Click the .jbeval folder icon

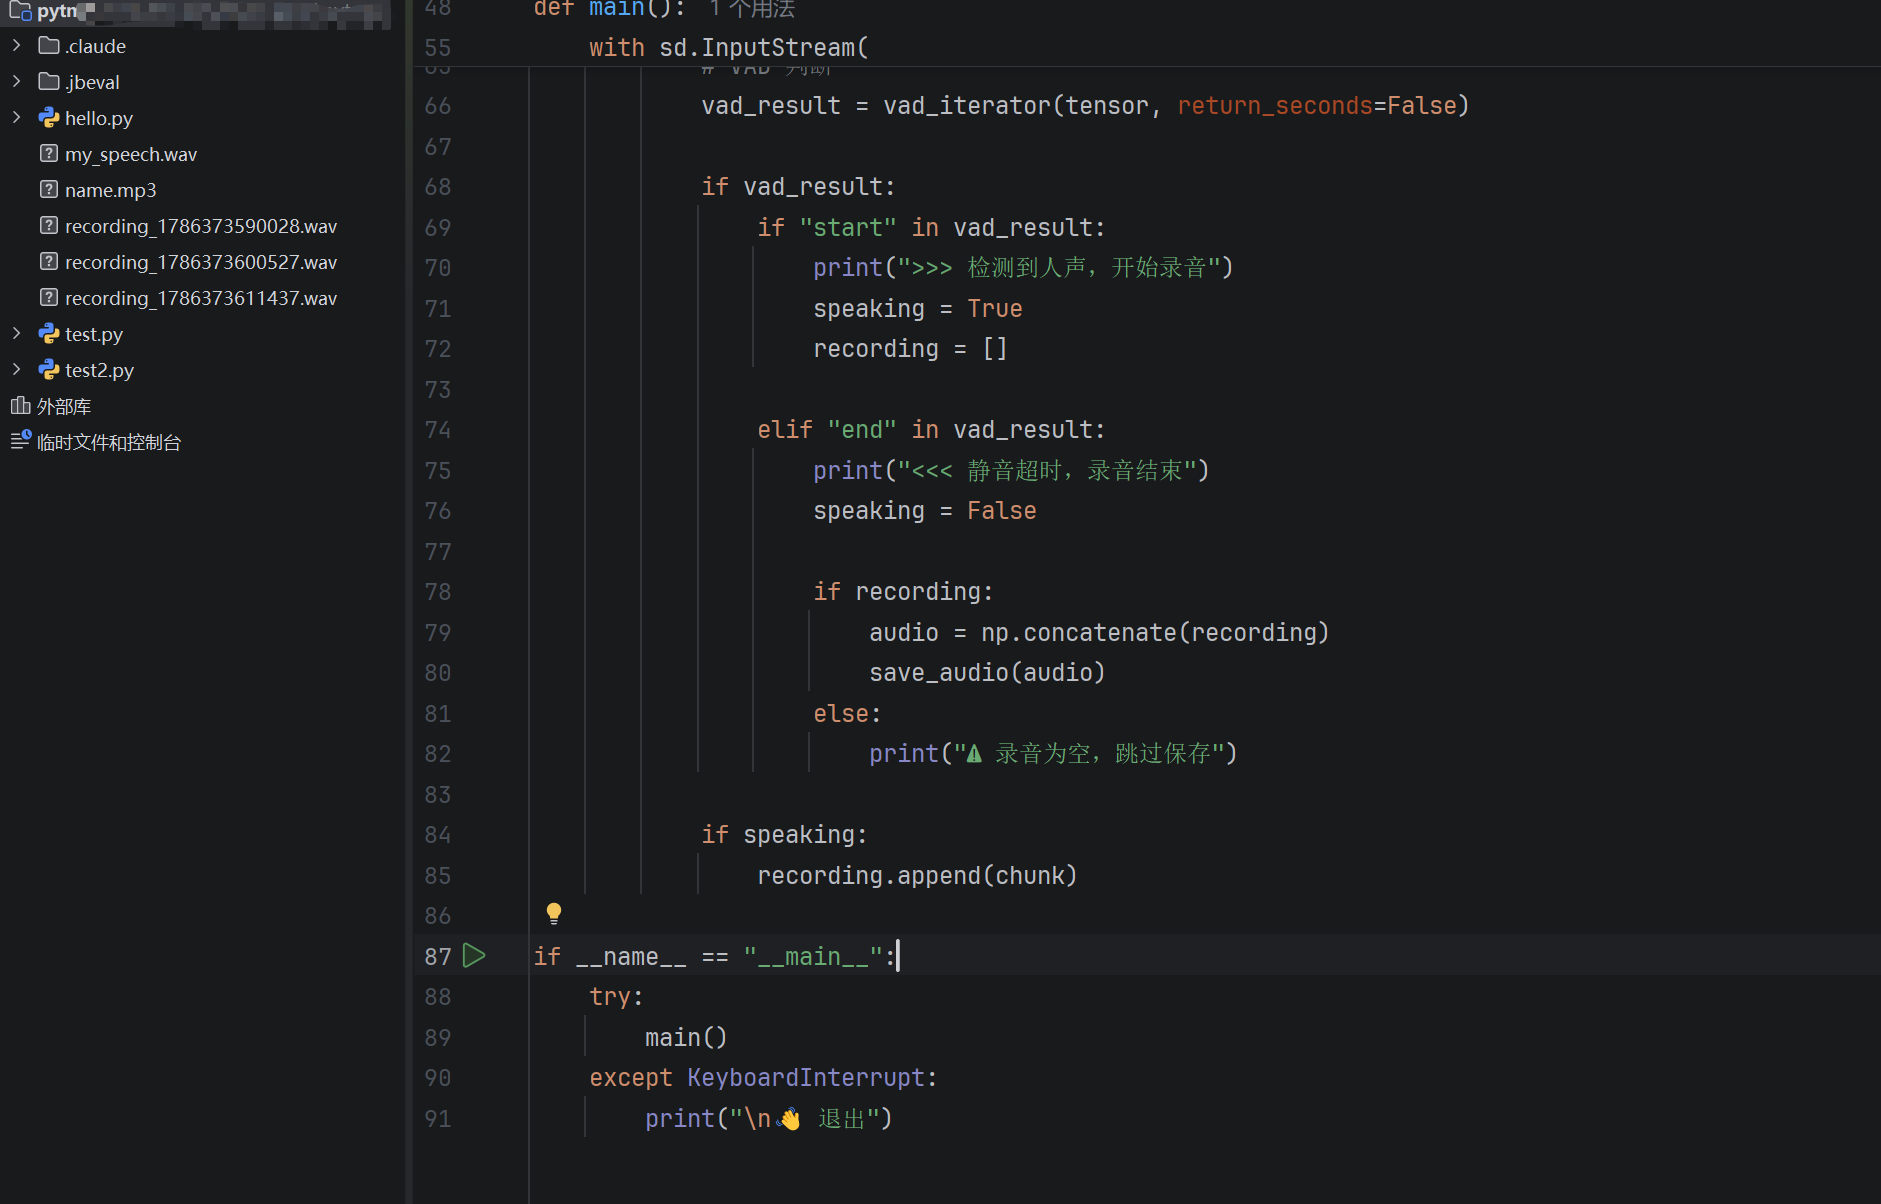pyautogui.click(x=49, y=81)
